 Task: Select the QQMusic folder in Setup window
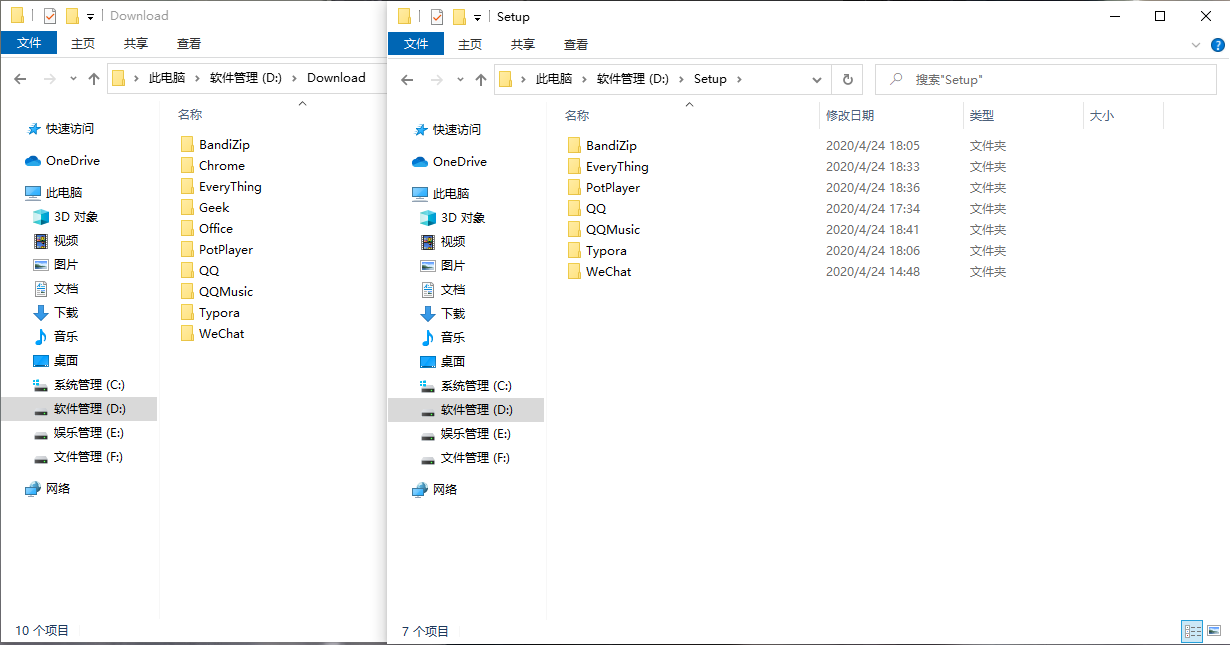[603, 230]
